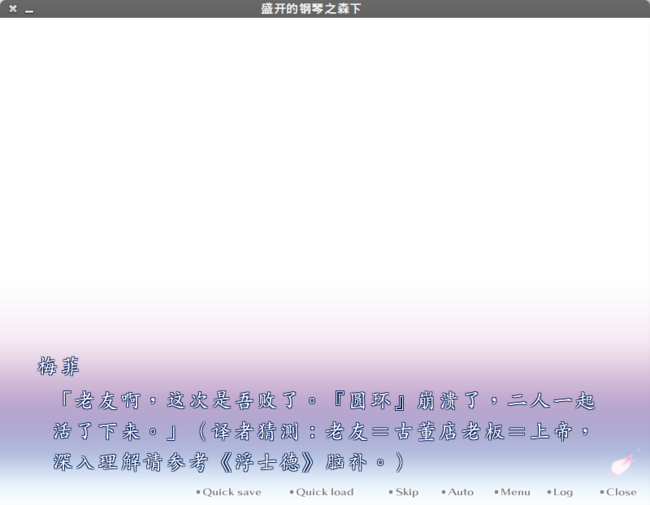Screen dimensions: 650x505
Task: Click the small square bullet before Quick save
Action: click(x=198, y=492)
